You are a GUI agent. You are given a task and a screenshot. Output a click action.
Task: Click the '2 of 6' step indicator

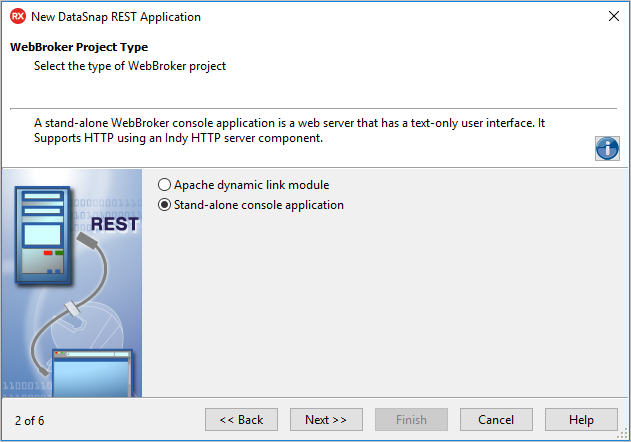[29, 421]
